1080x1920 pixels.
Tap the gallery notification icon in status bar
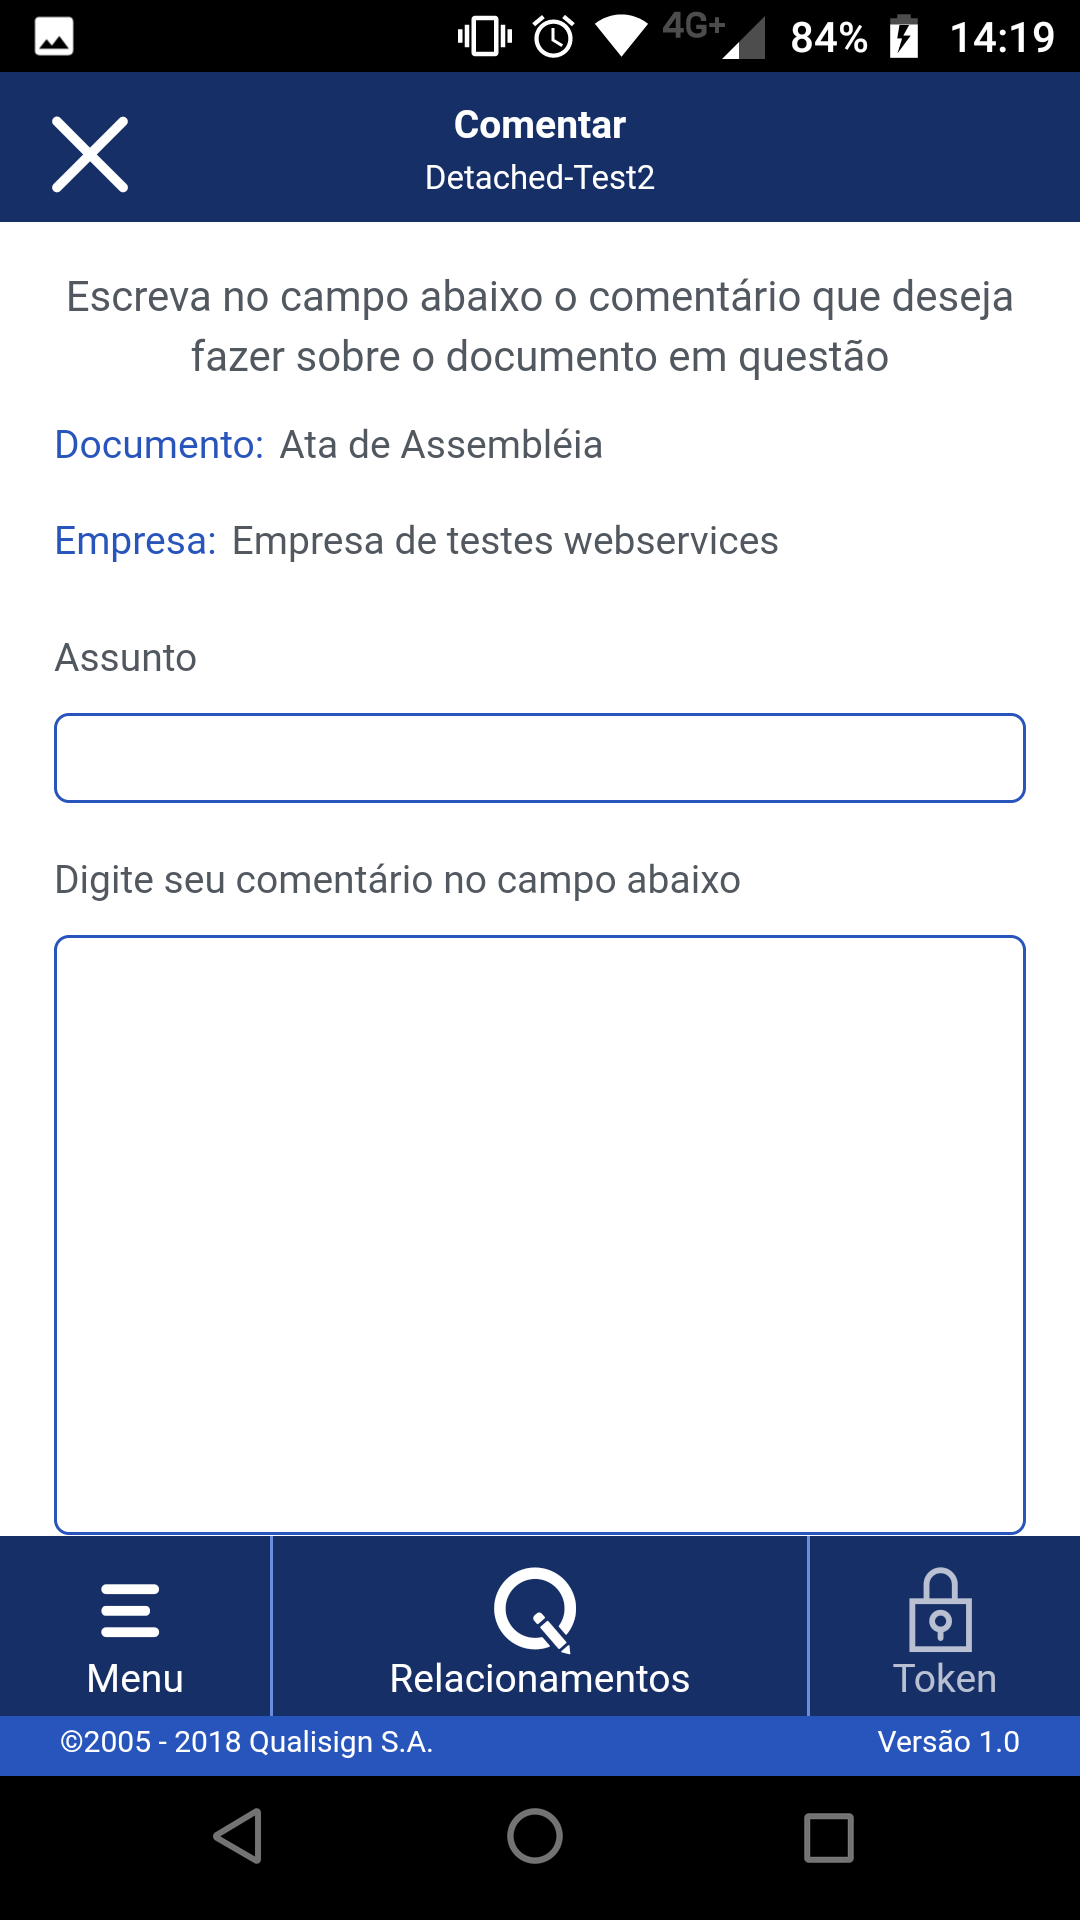pyautogui.click(x=52, y=36)
